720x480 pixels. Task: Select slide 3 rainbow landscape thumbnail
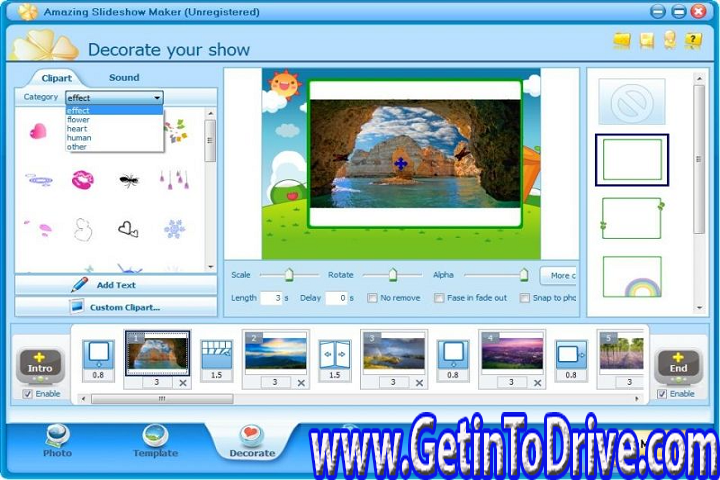coord(394,354)
